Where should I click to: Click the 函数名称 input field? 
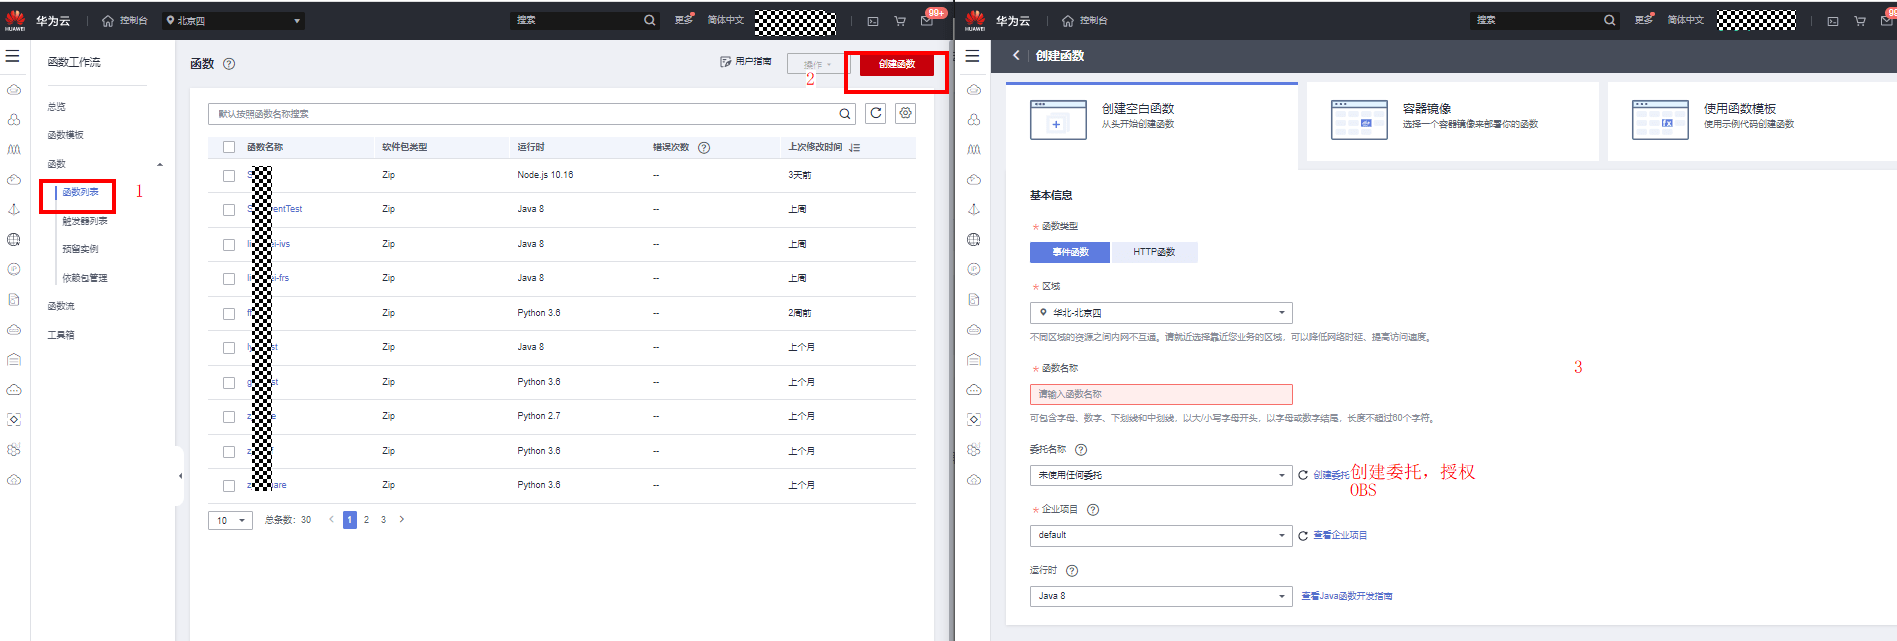[x=1161, y=394]
